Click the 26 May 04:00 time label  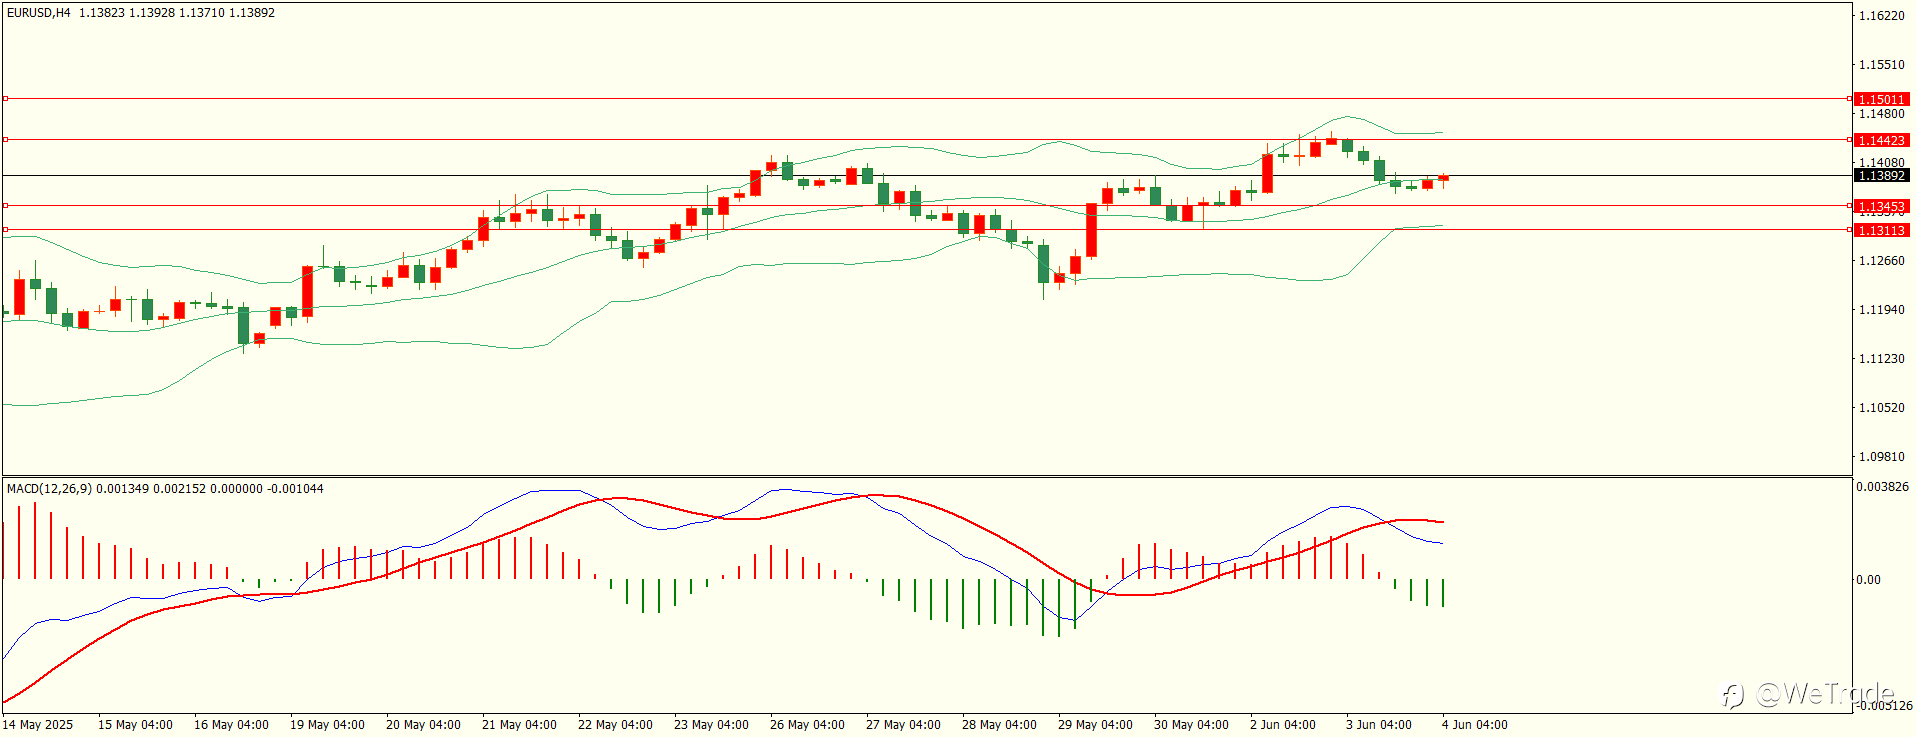pyautogui.click(x=807, y=725)
